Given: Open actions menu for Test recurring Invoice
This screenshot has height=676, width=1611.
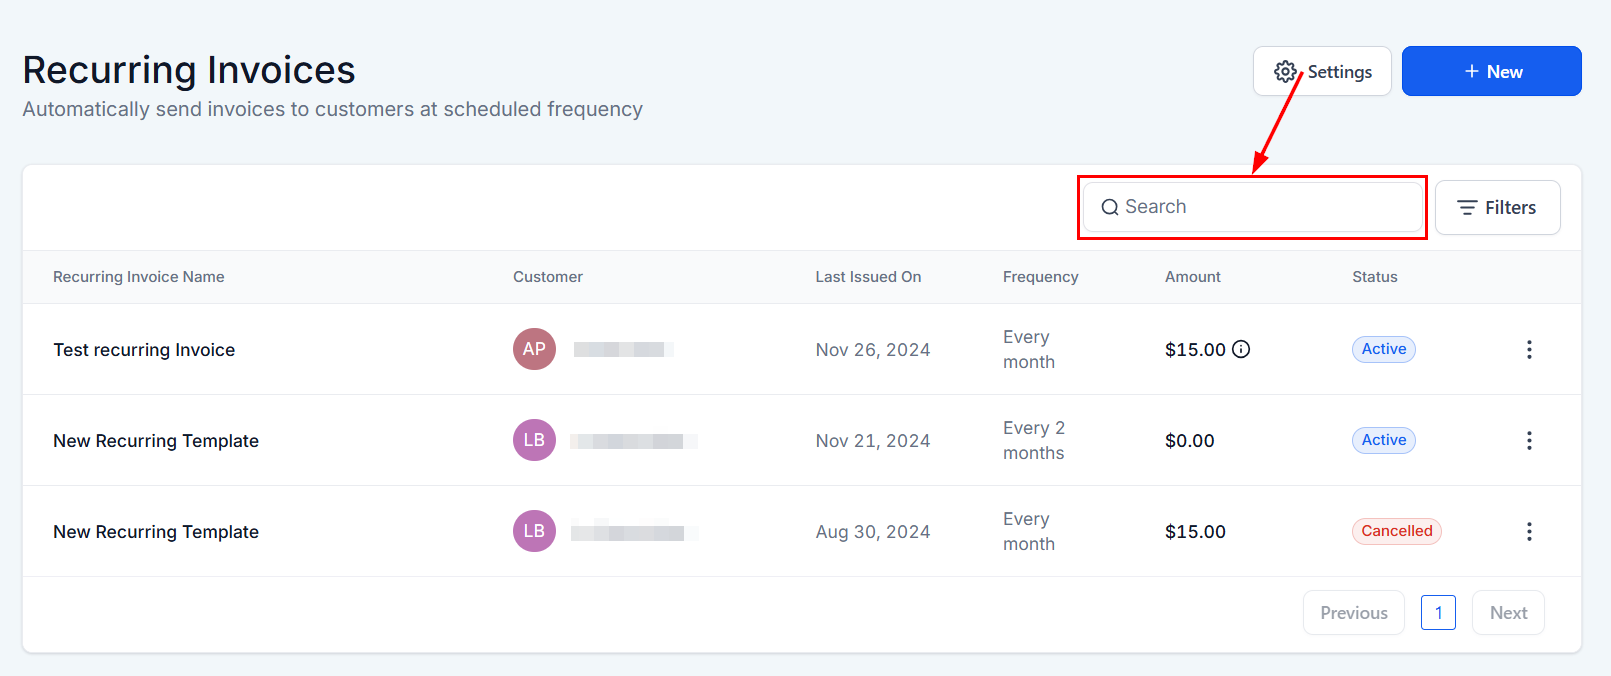Looking at the screenshot, I should 1528,349.
